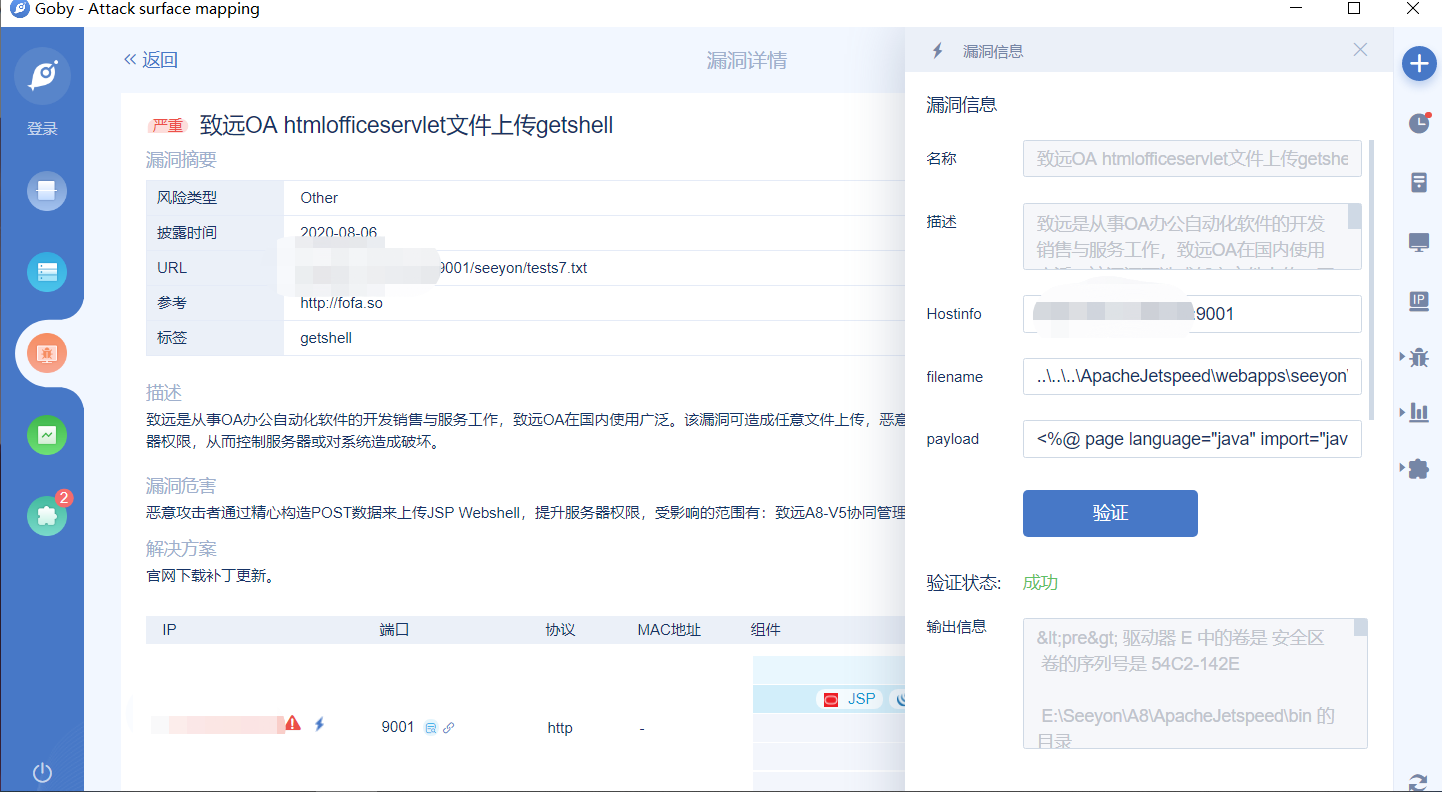Click the seeyon/tests7.txt URL value

point(515,268)
